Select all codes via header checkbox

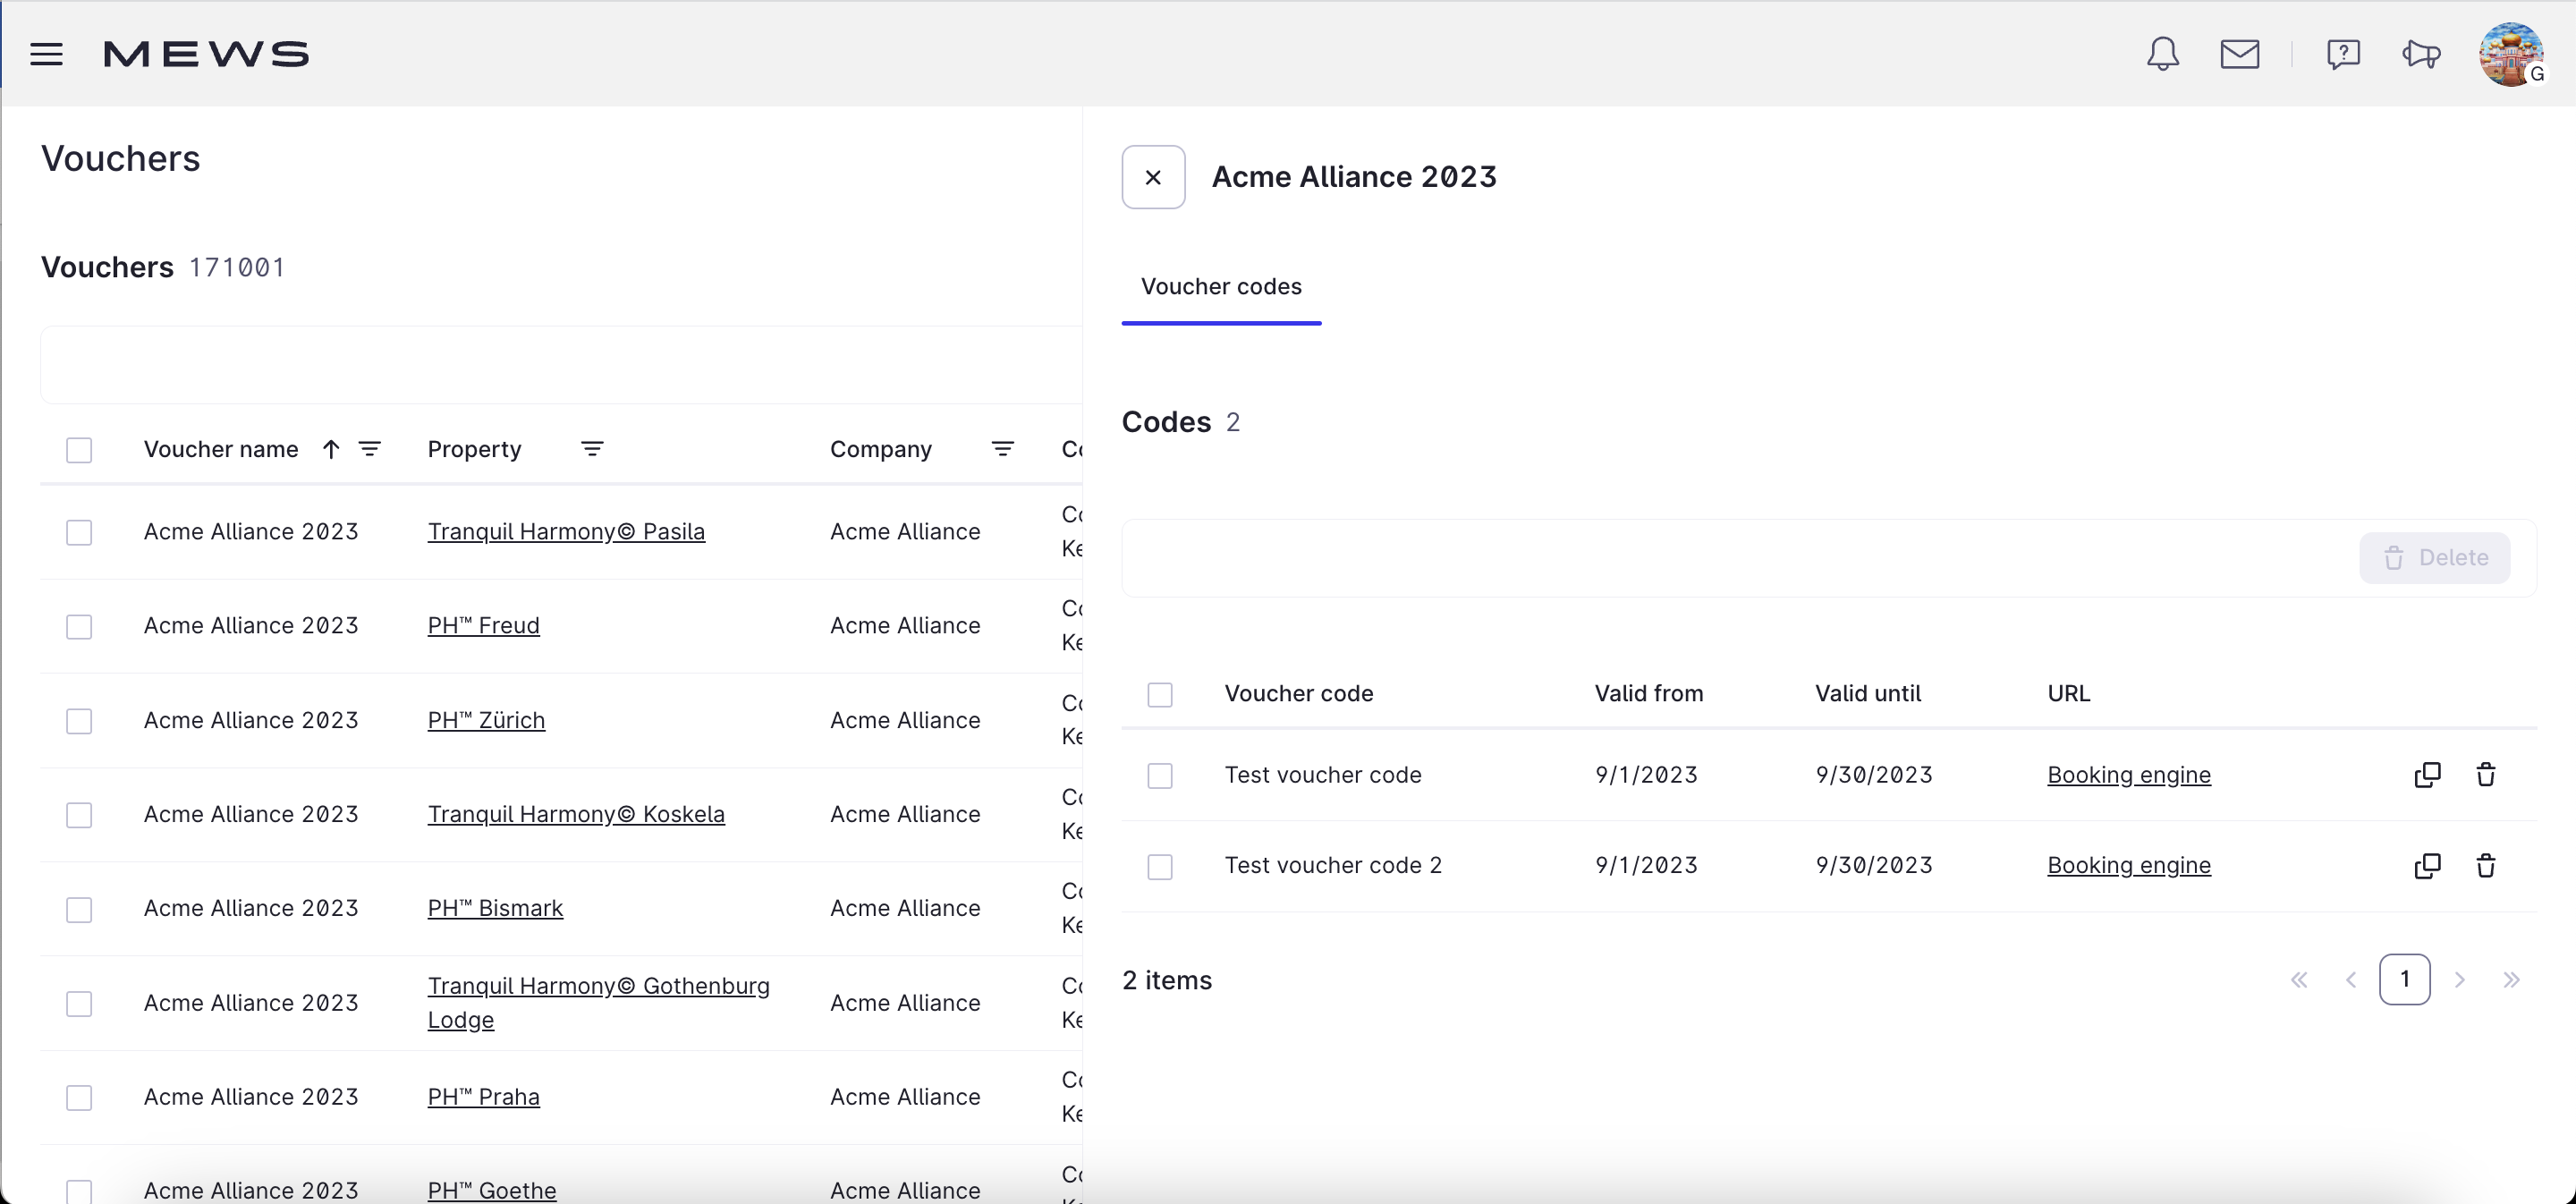[1160, 694]
